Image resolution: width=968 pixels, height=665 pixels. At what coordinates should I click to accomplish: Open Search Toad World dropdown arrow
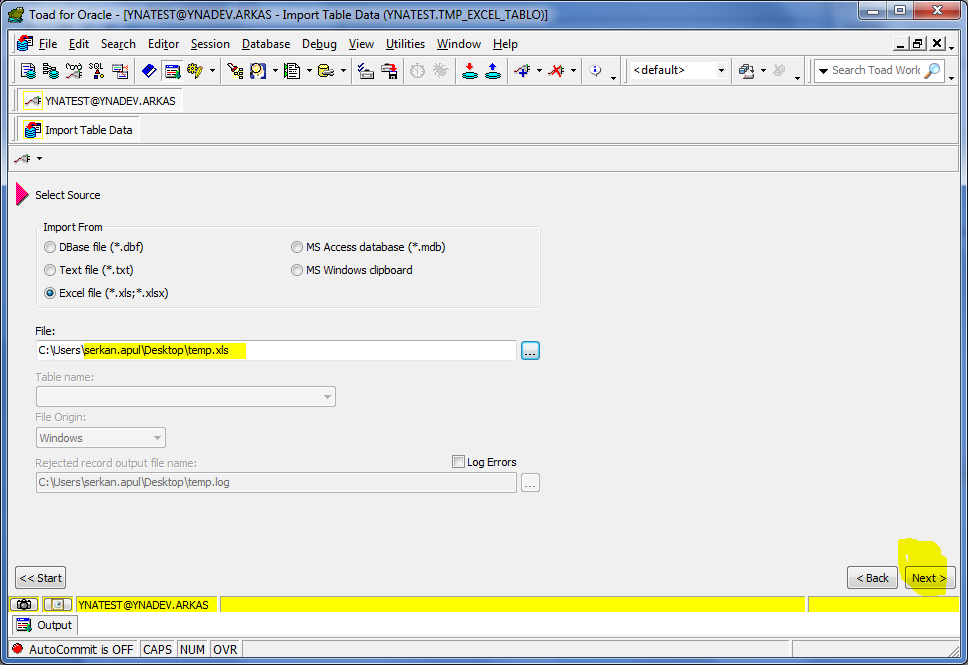823,71
